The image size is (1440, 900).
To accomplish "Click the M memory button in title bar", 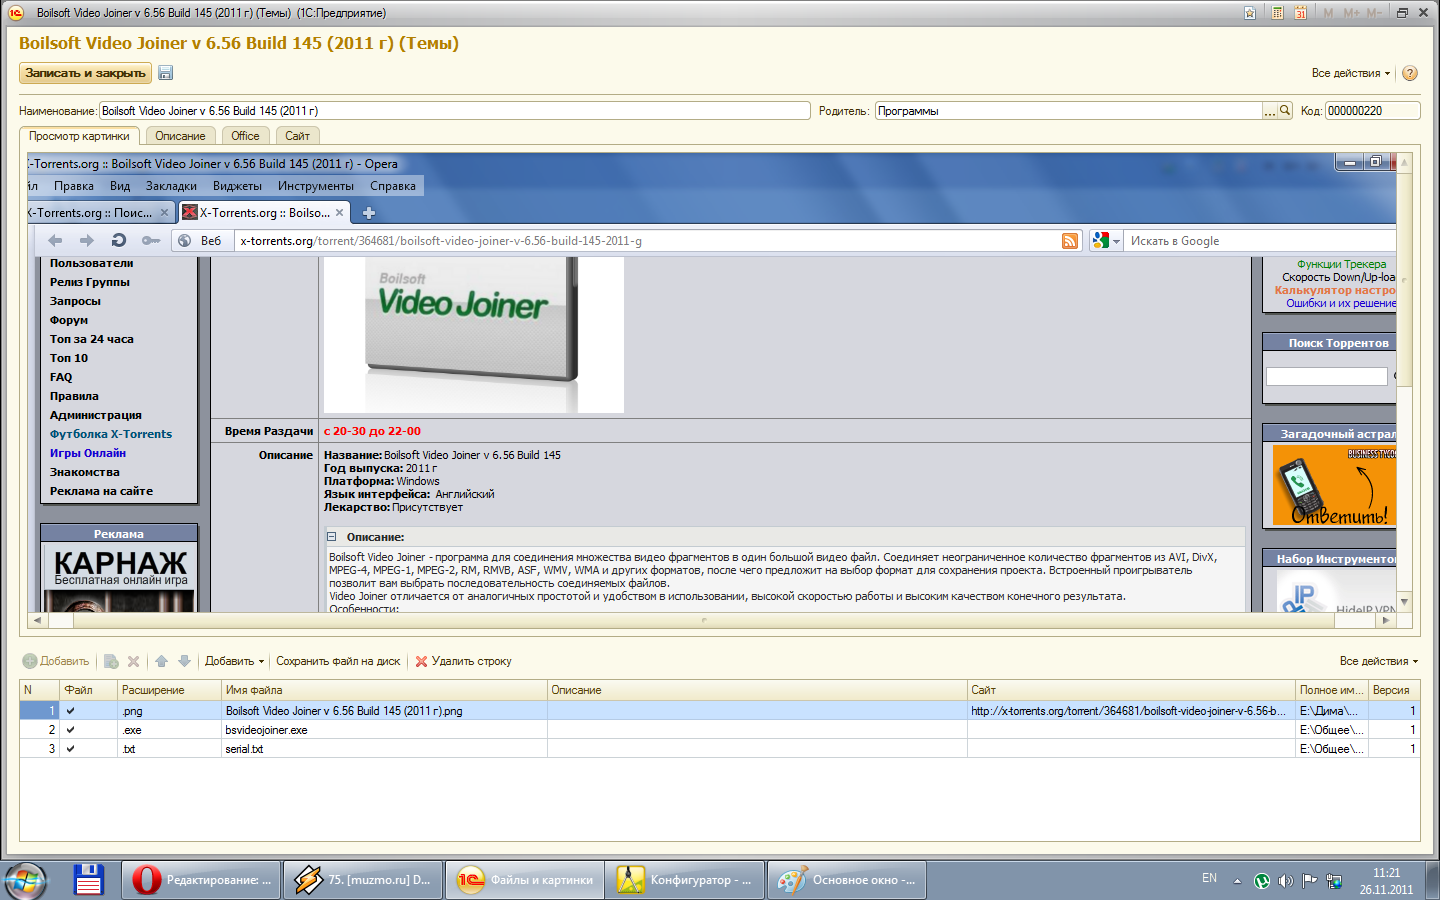I will [x=1328, y=13].
